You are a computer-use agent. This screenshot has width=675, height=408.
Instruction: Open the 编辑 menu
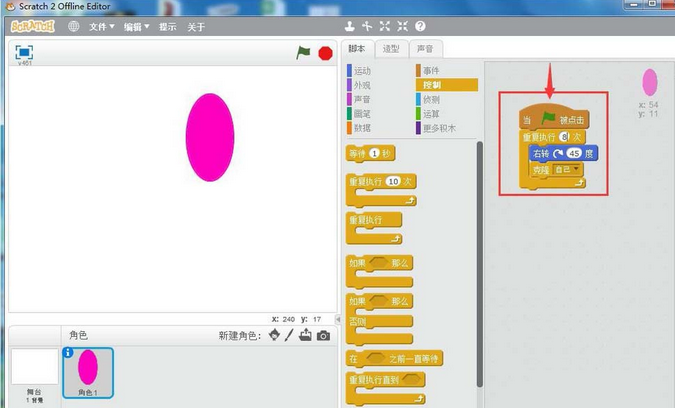[136, 27]
